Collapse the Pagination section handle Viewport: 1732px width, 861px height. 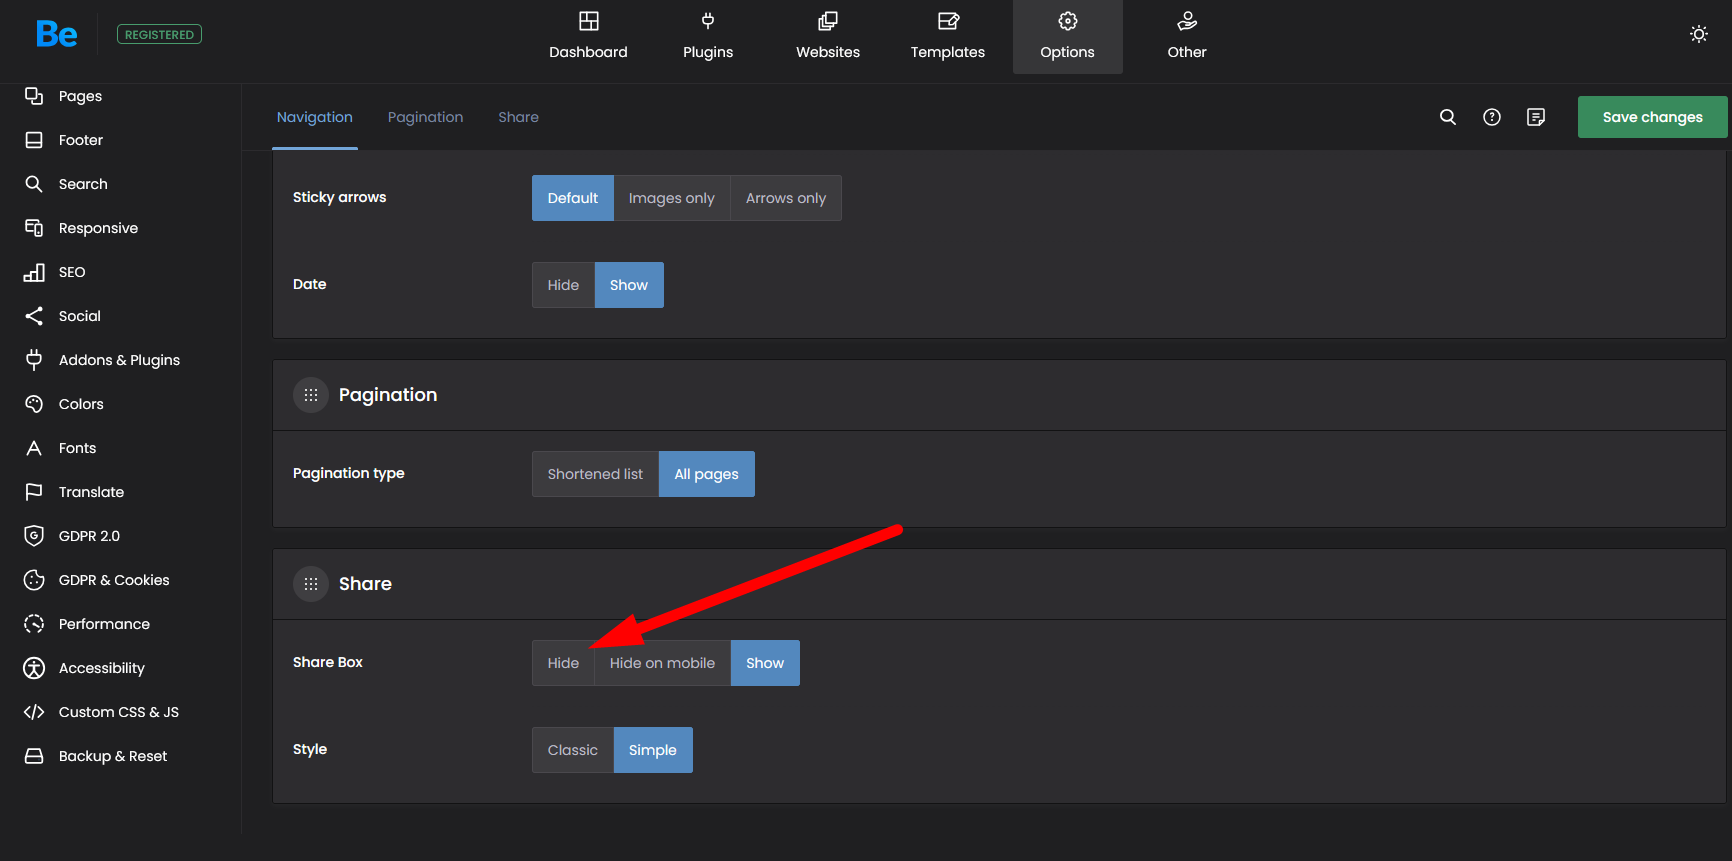[x=311, y=395]
